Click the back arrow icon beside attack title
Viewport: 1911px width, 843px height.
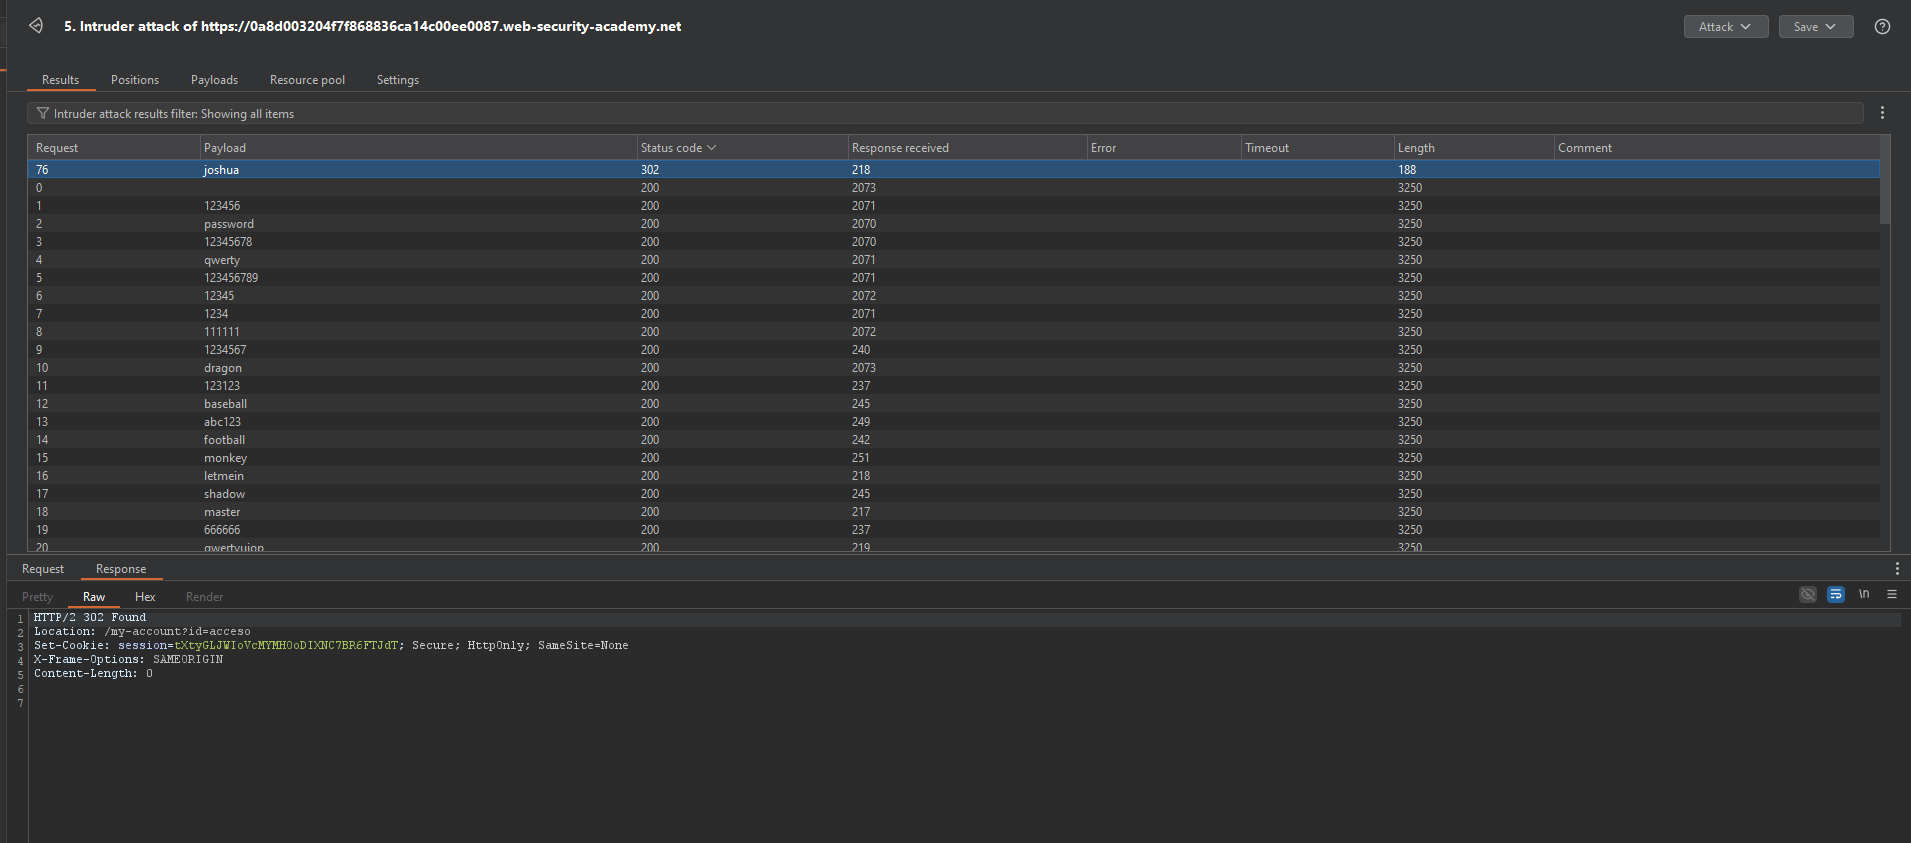point(36,26)
